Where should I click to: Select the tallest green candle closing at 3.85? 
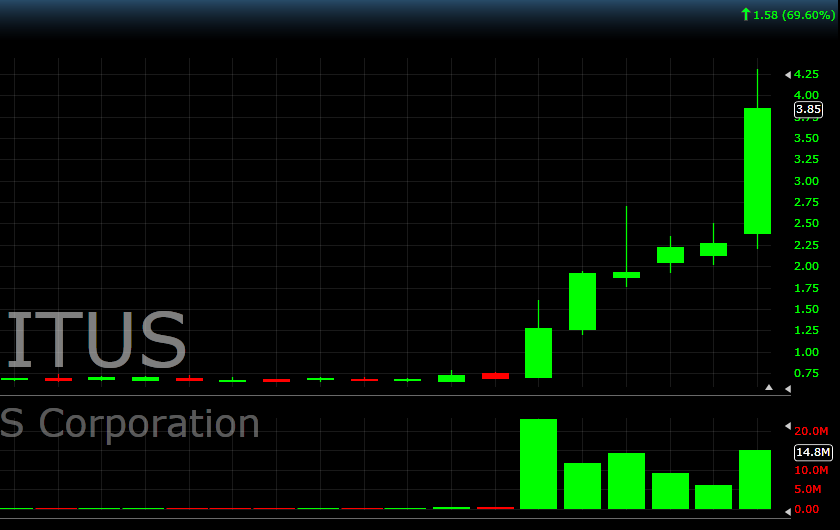(x=758, y=171)
